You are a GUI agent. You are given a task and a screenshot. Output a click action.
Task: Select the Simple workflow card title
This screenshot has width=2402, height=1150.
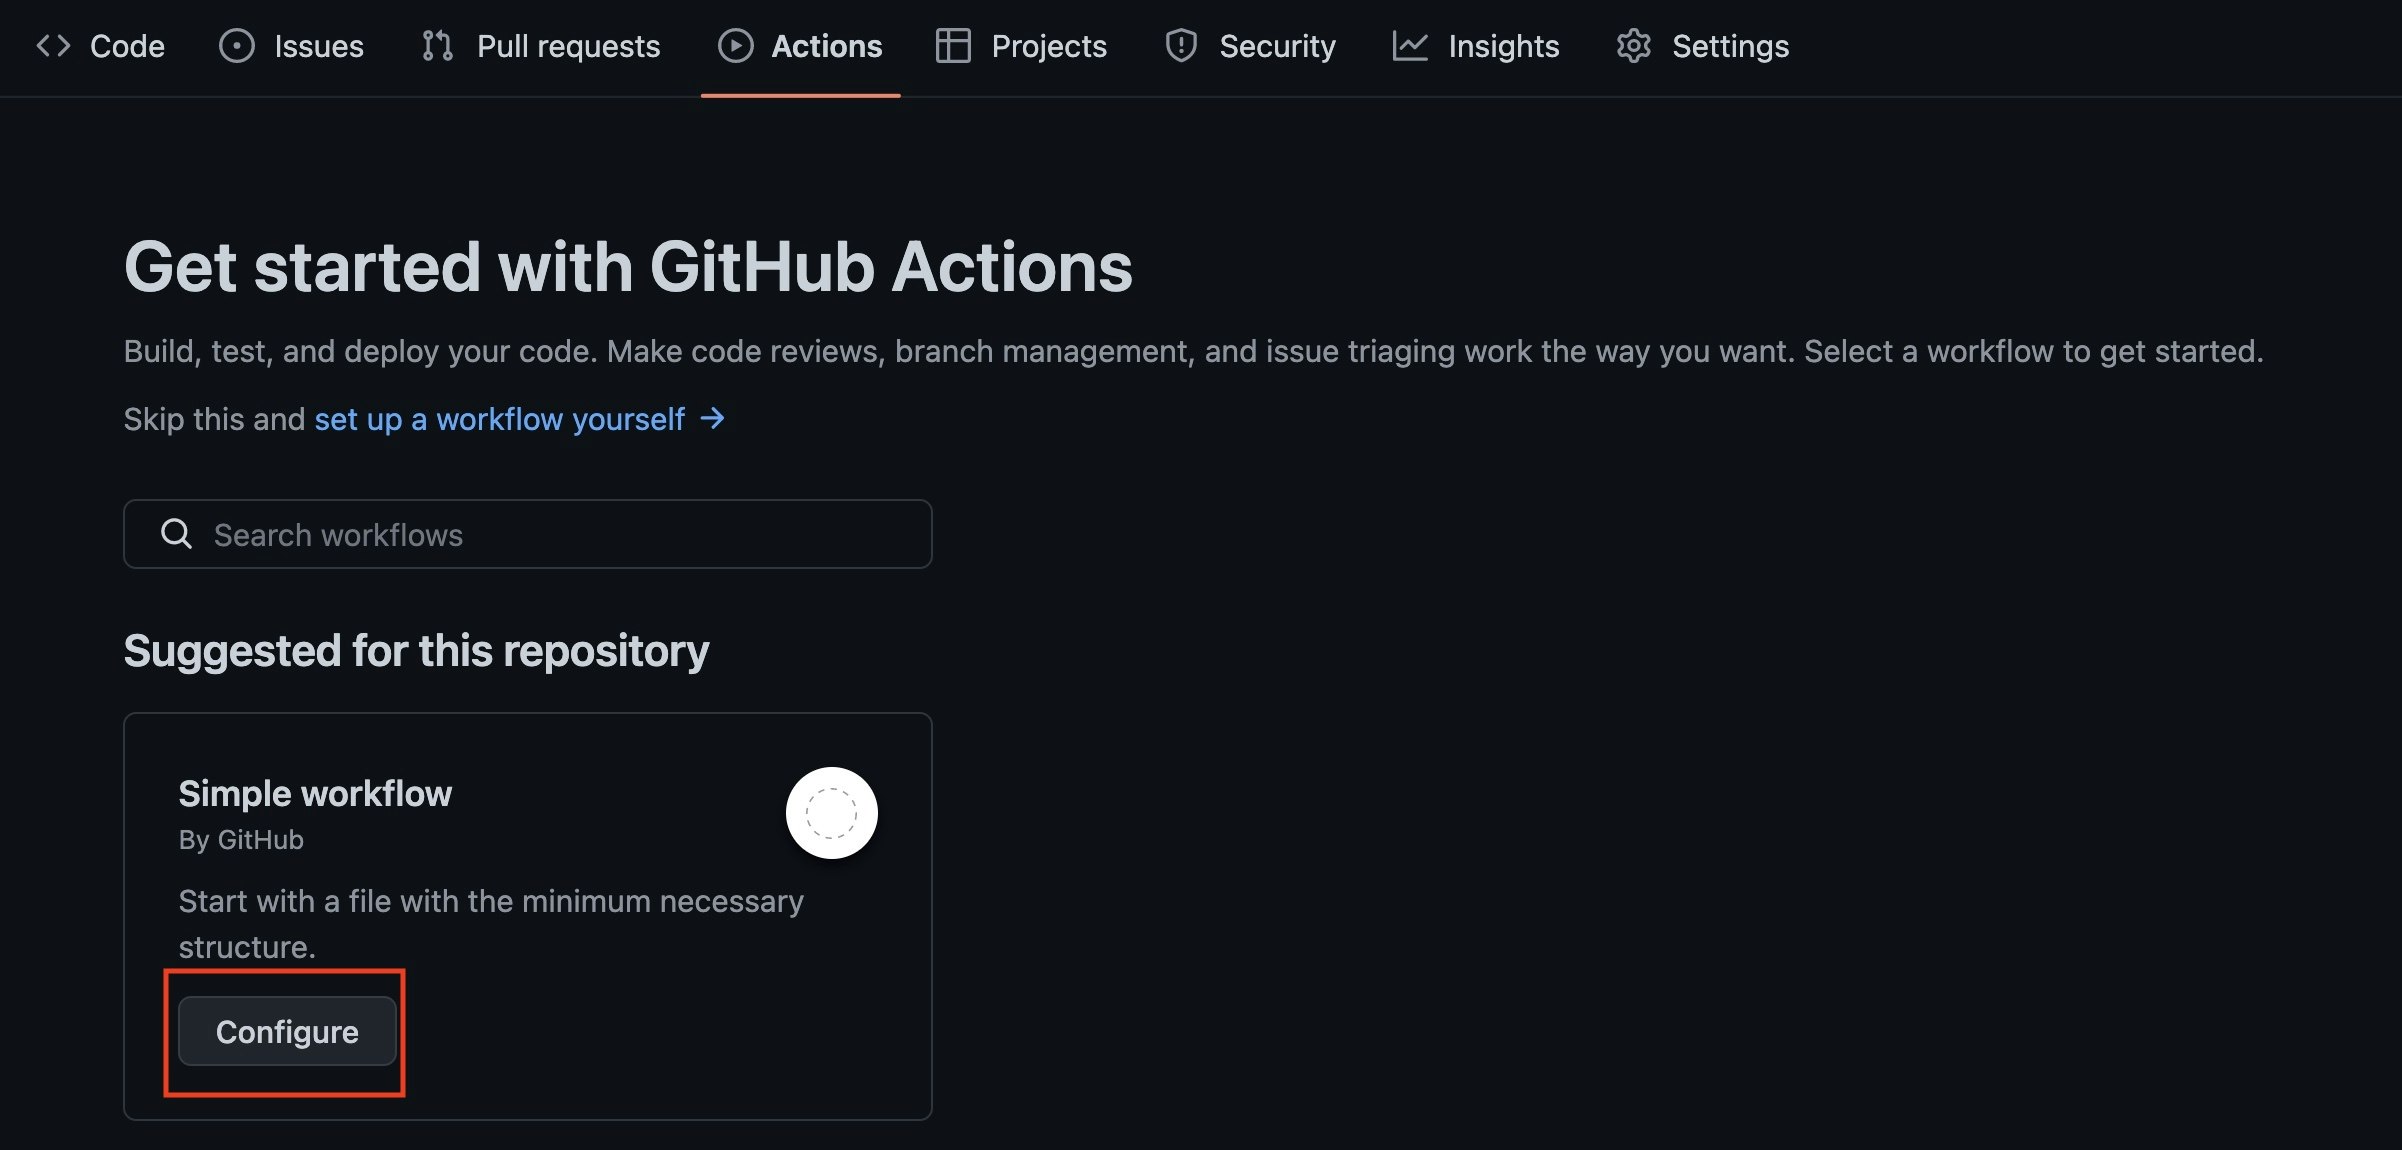point(315,793)
